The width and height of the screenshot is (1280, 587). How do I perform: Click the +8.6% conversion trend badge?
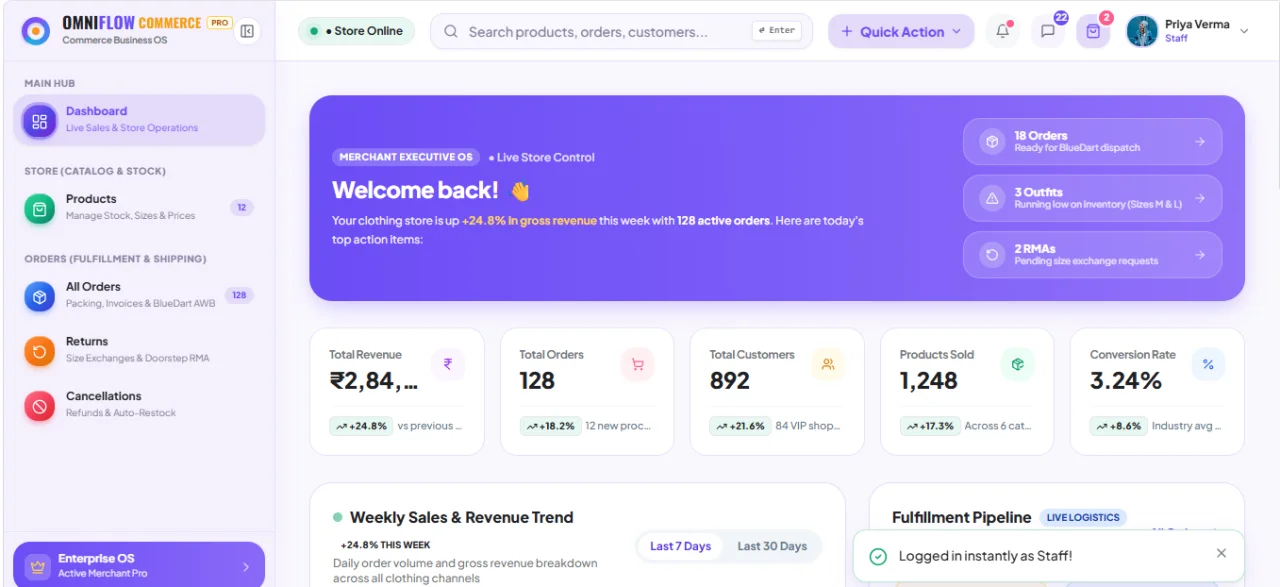pos(1117,426)
